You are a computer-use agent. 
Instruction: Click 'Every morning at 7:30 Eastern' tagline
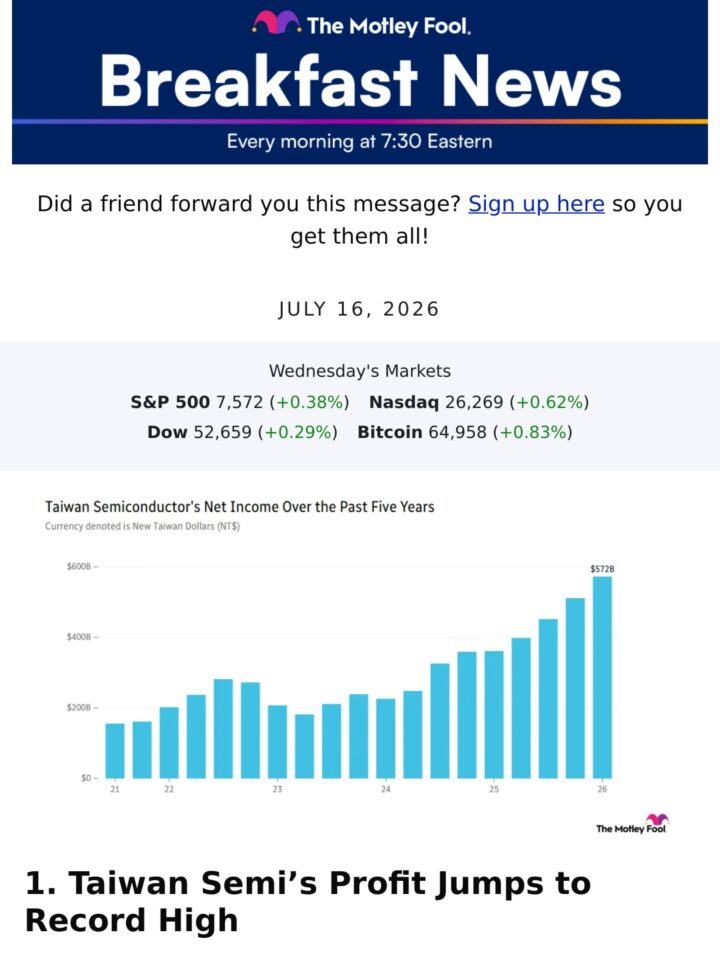coord(359,141)
